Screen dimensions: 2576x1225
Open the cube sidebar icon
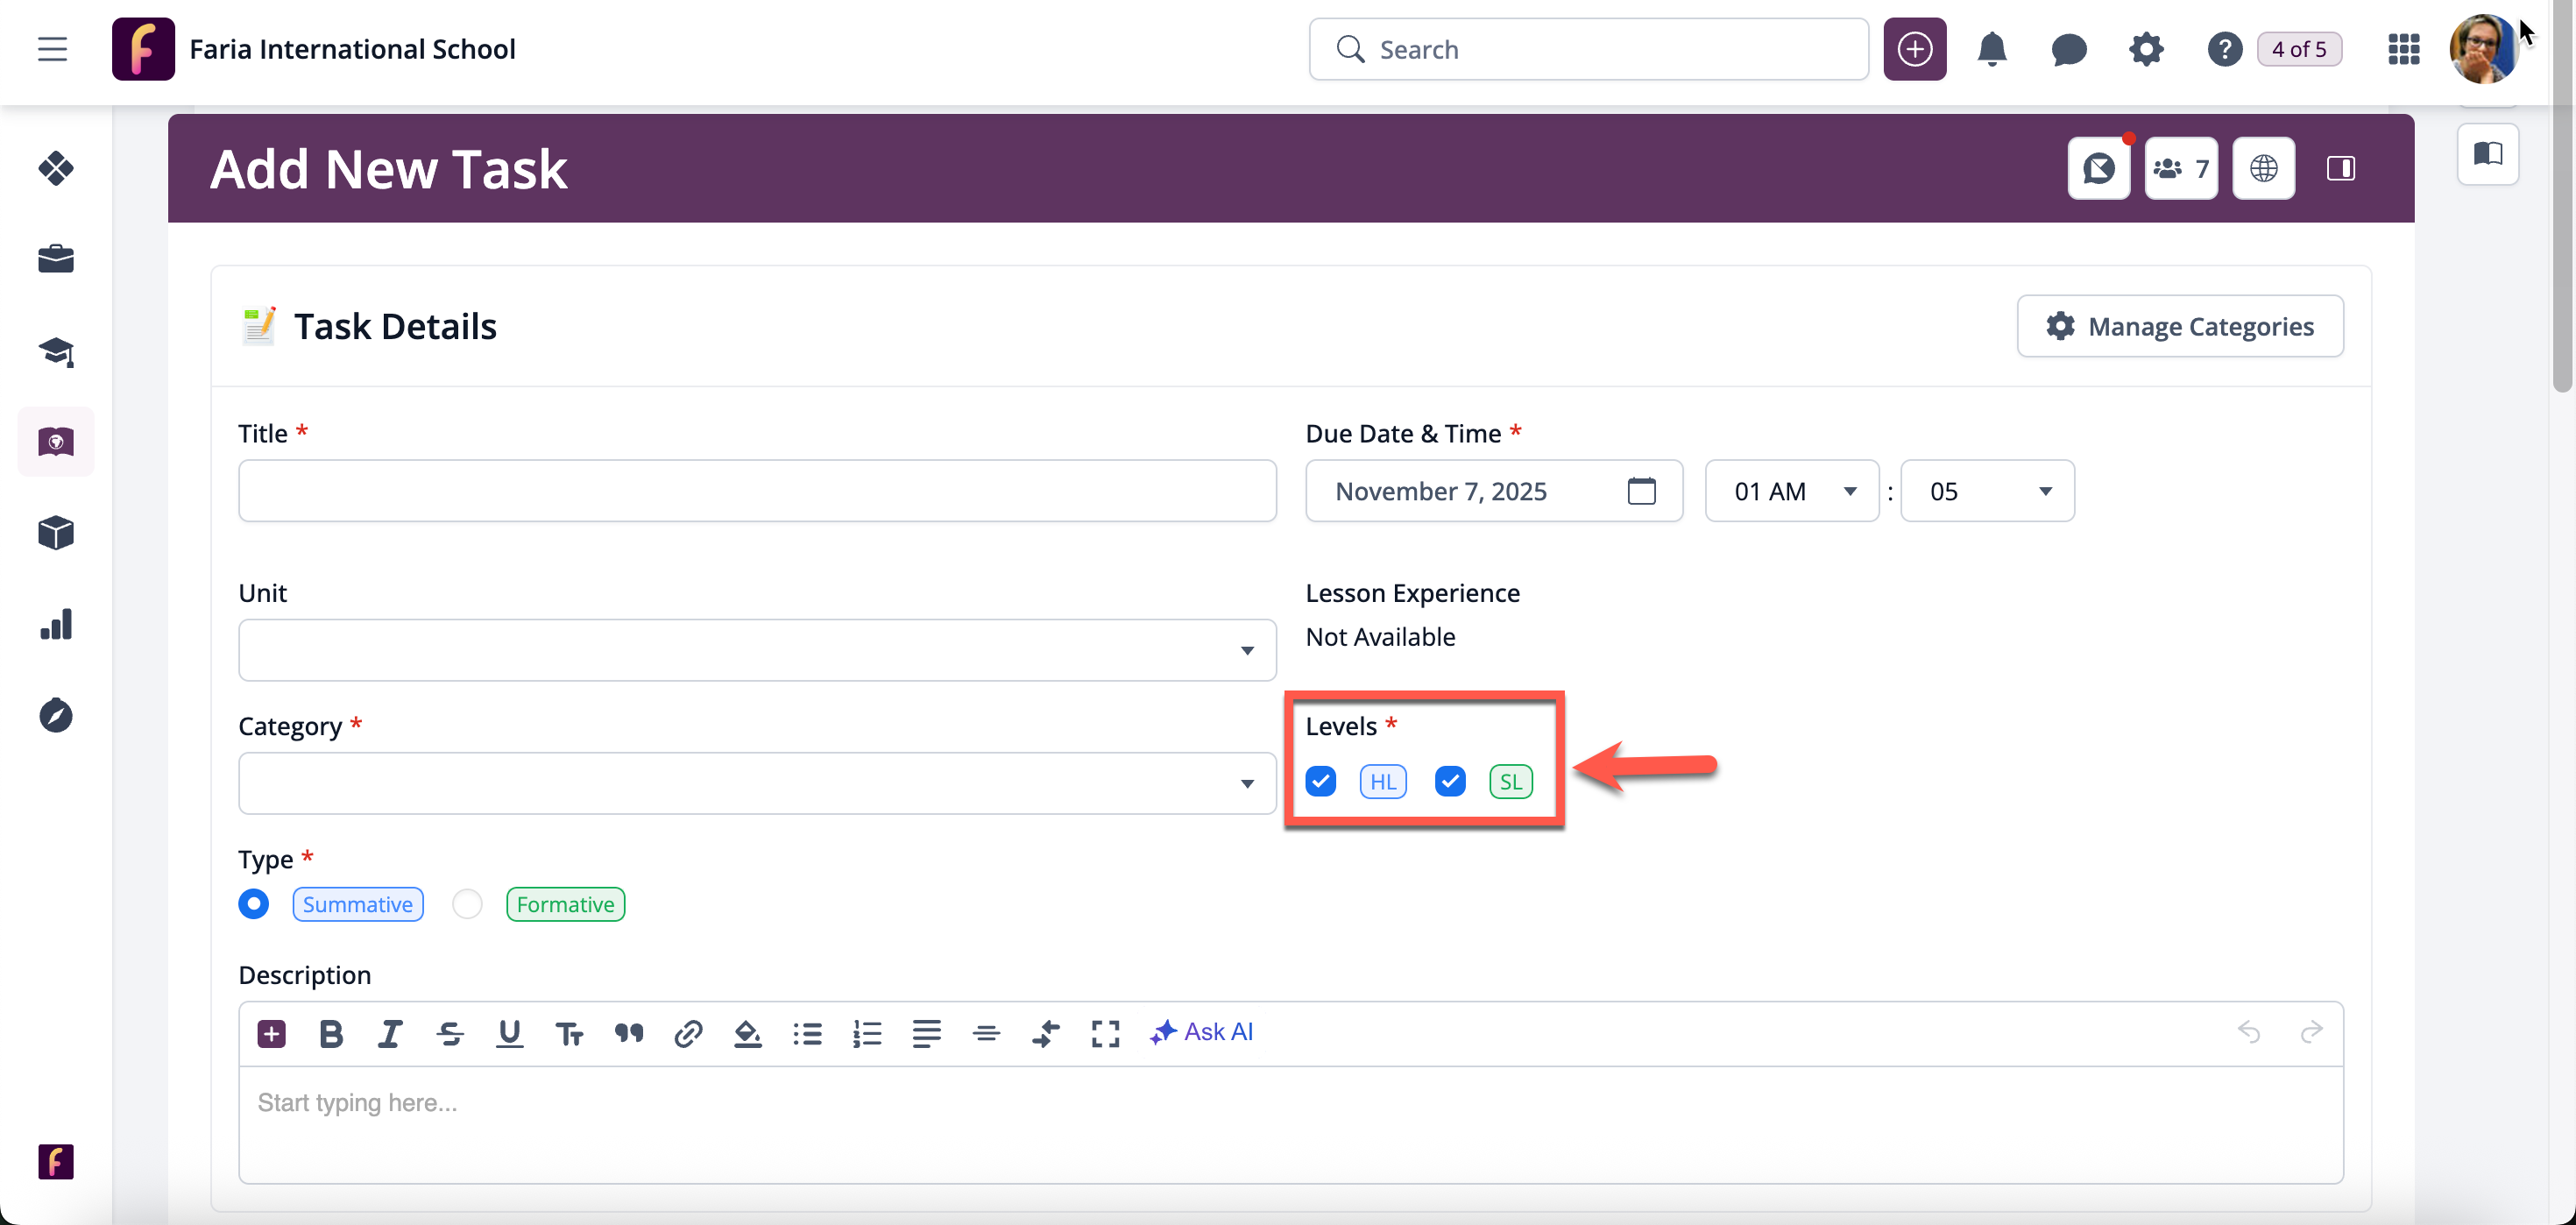[x=56, y=533]
